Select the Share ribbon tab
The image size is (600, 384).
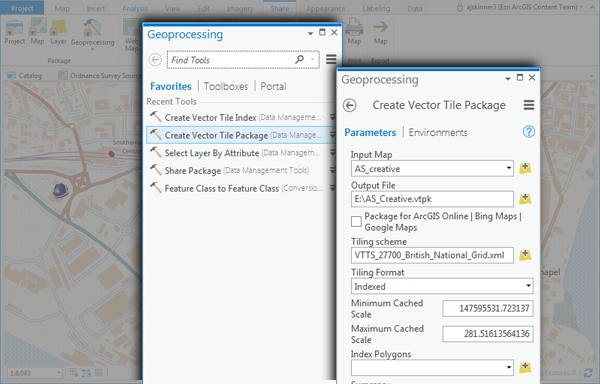click(280, 8)
